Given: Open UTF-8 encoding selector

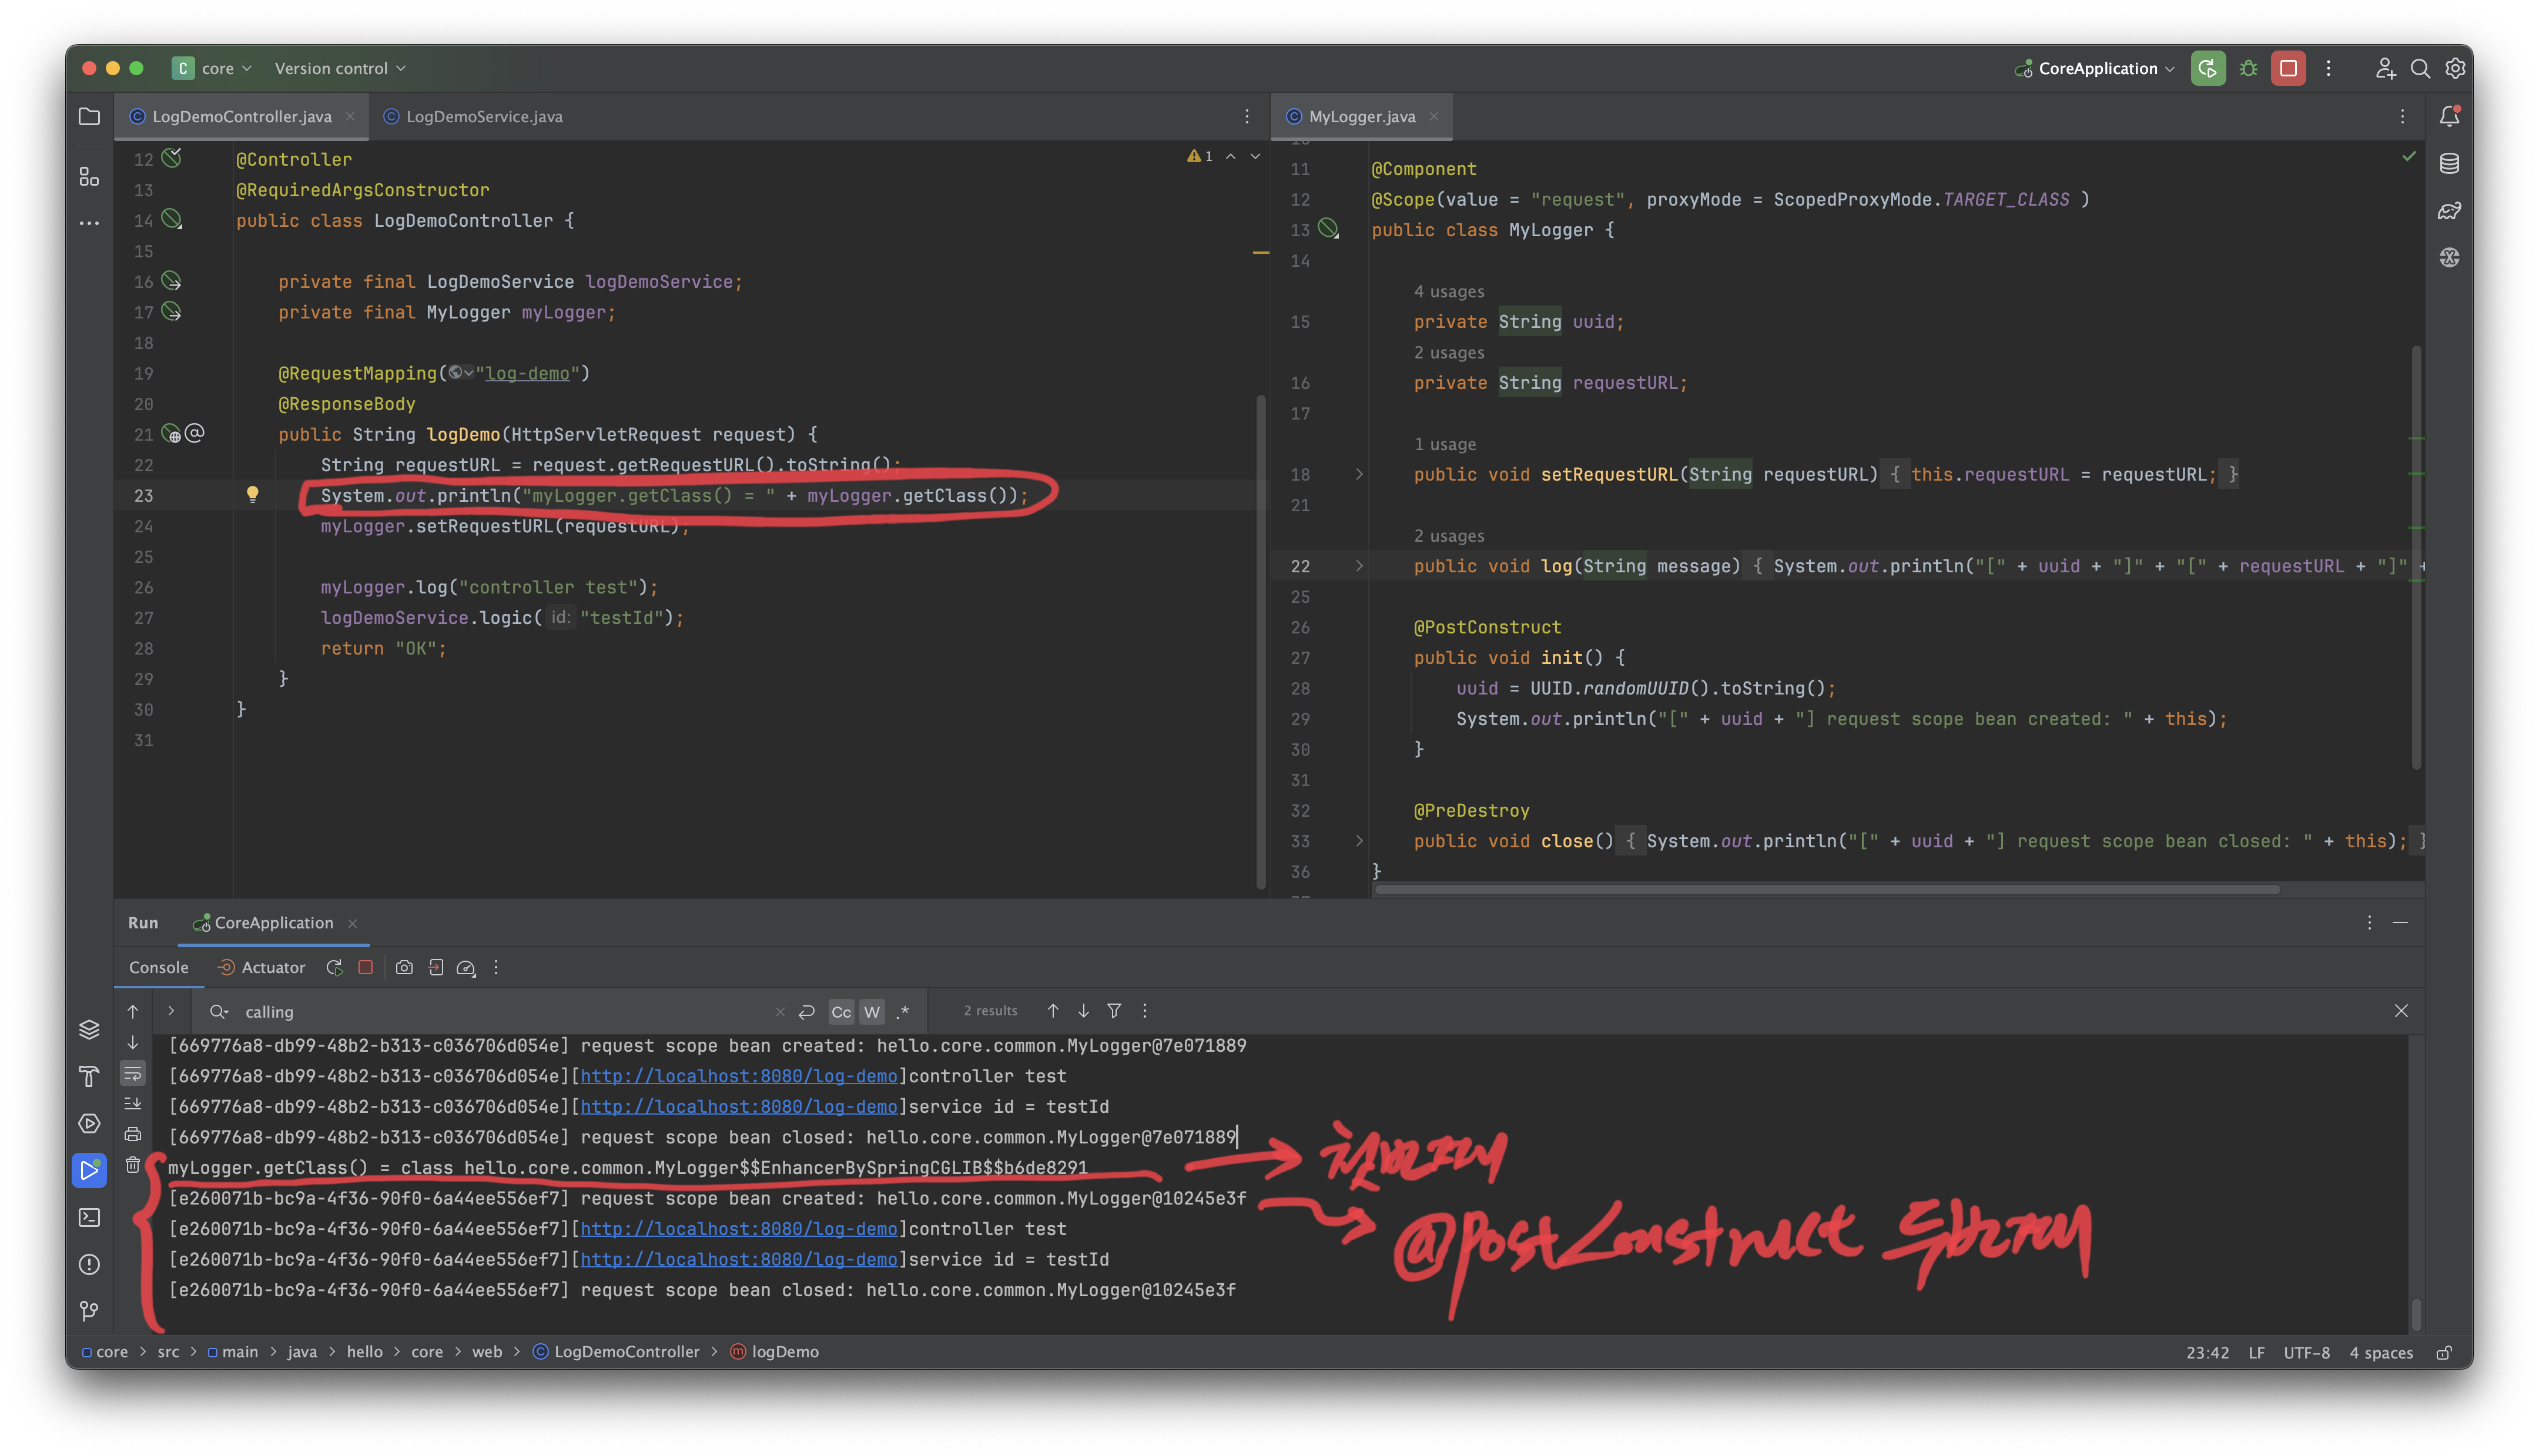Looking at the screenshot, I should (2306, 1352).
